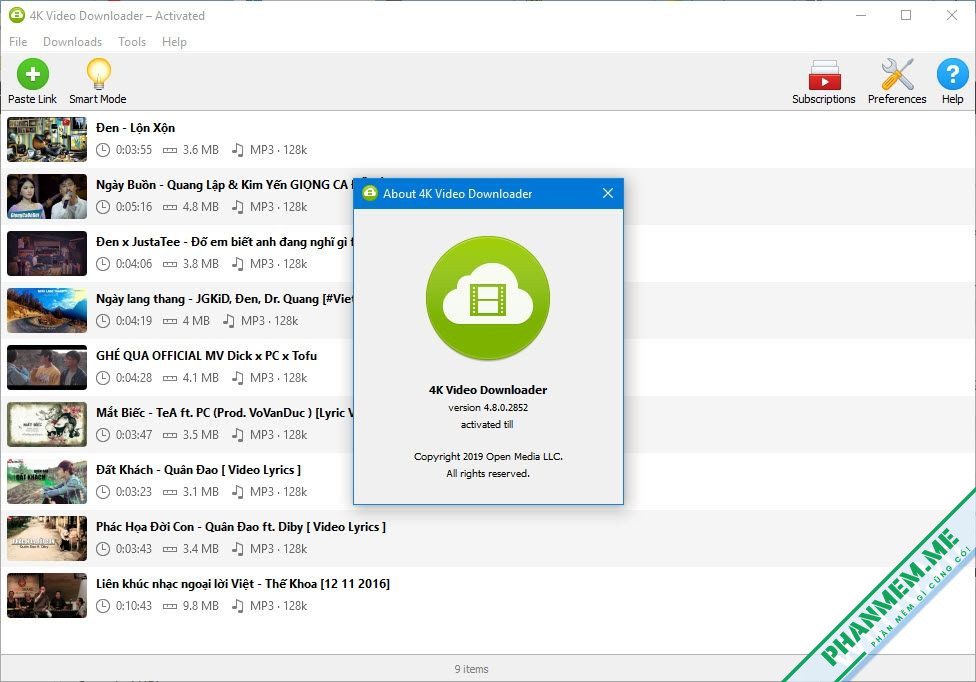Click the music note icon in Ngày lang thang row
Viewport: 976px width, 682px height.
tap(228, 321)
